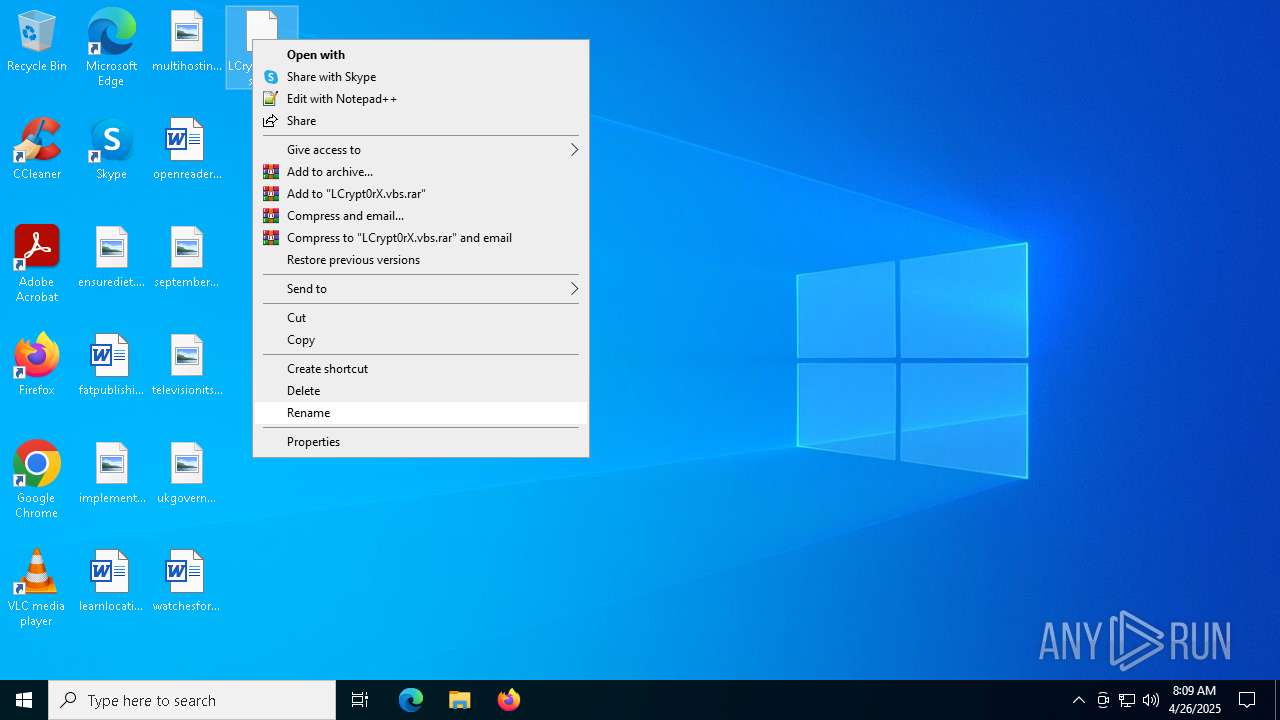Viewport: 1280px width, 720px height.
Task: Launch Edge from the taskbar
Action: 411,700
